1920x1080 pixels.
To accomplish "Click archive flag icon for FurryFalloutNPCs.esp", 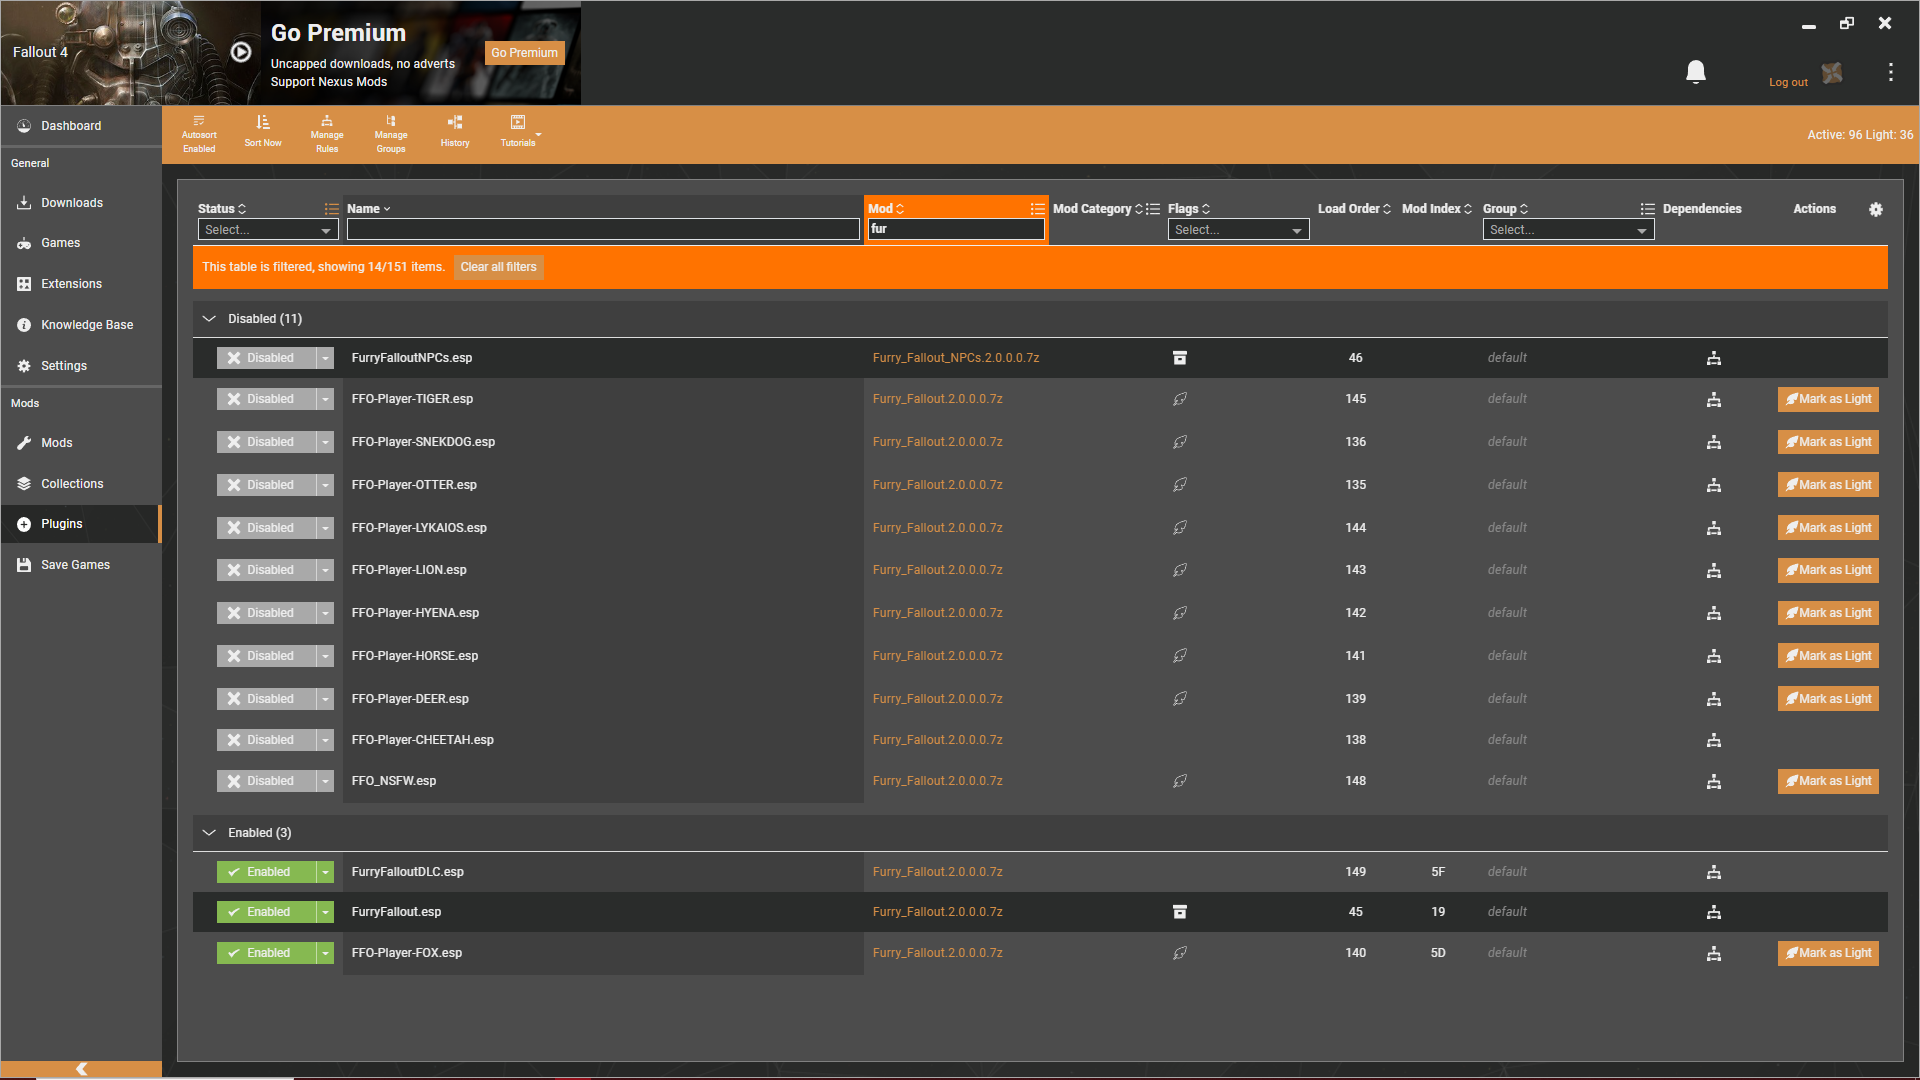I will coord(1180,358).
